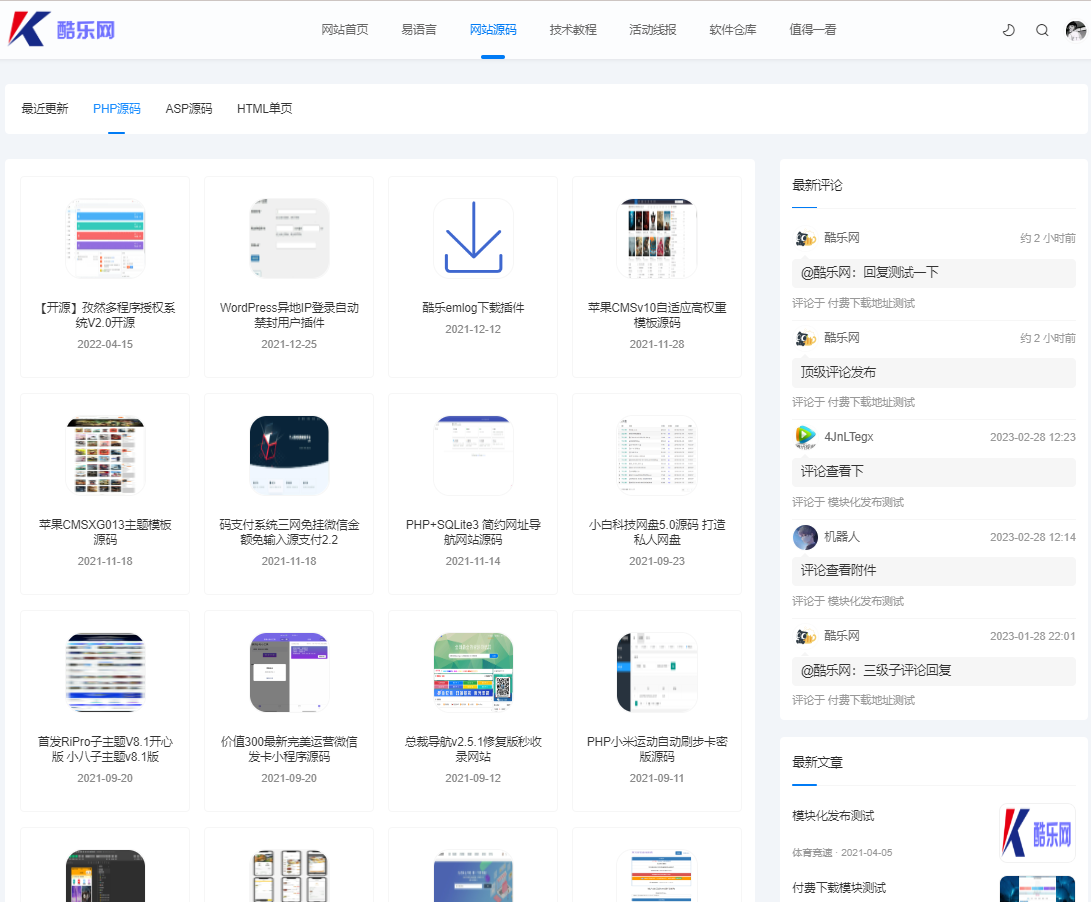
Task: Click 酷乐网 avatar on 顶级评论发布 comment
Action: [x=805, y=338]
